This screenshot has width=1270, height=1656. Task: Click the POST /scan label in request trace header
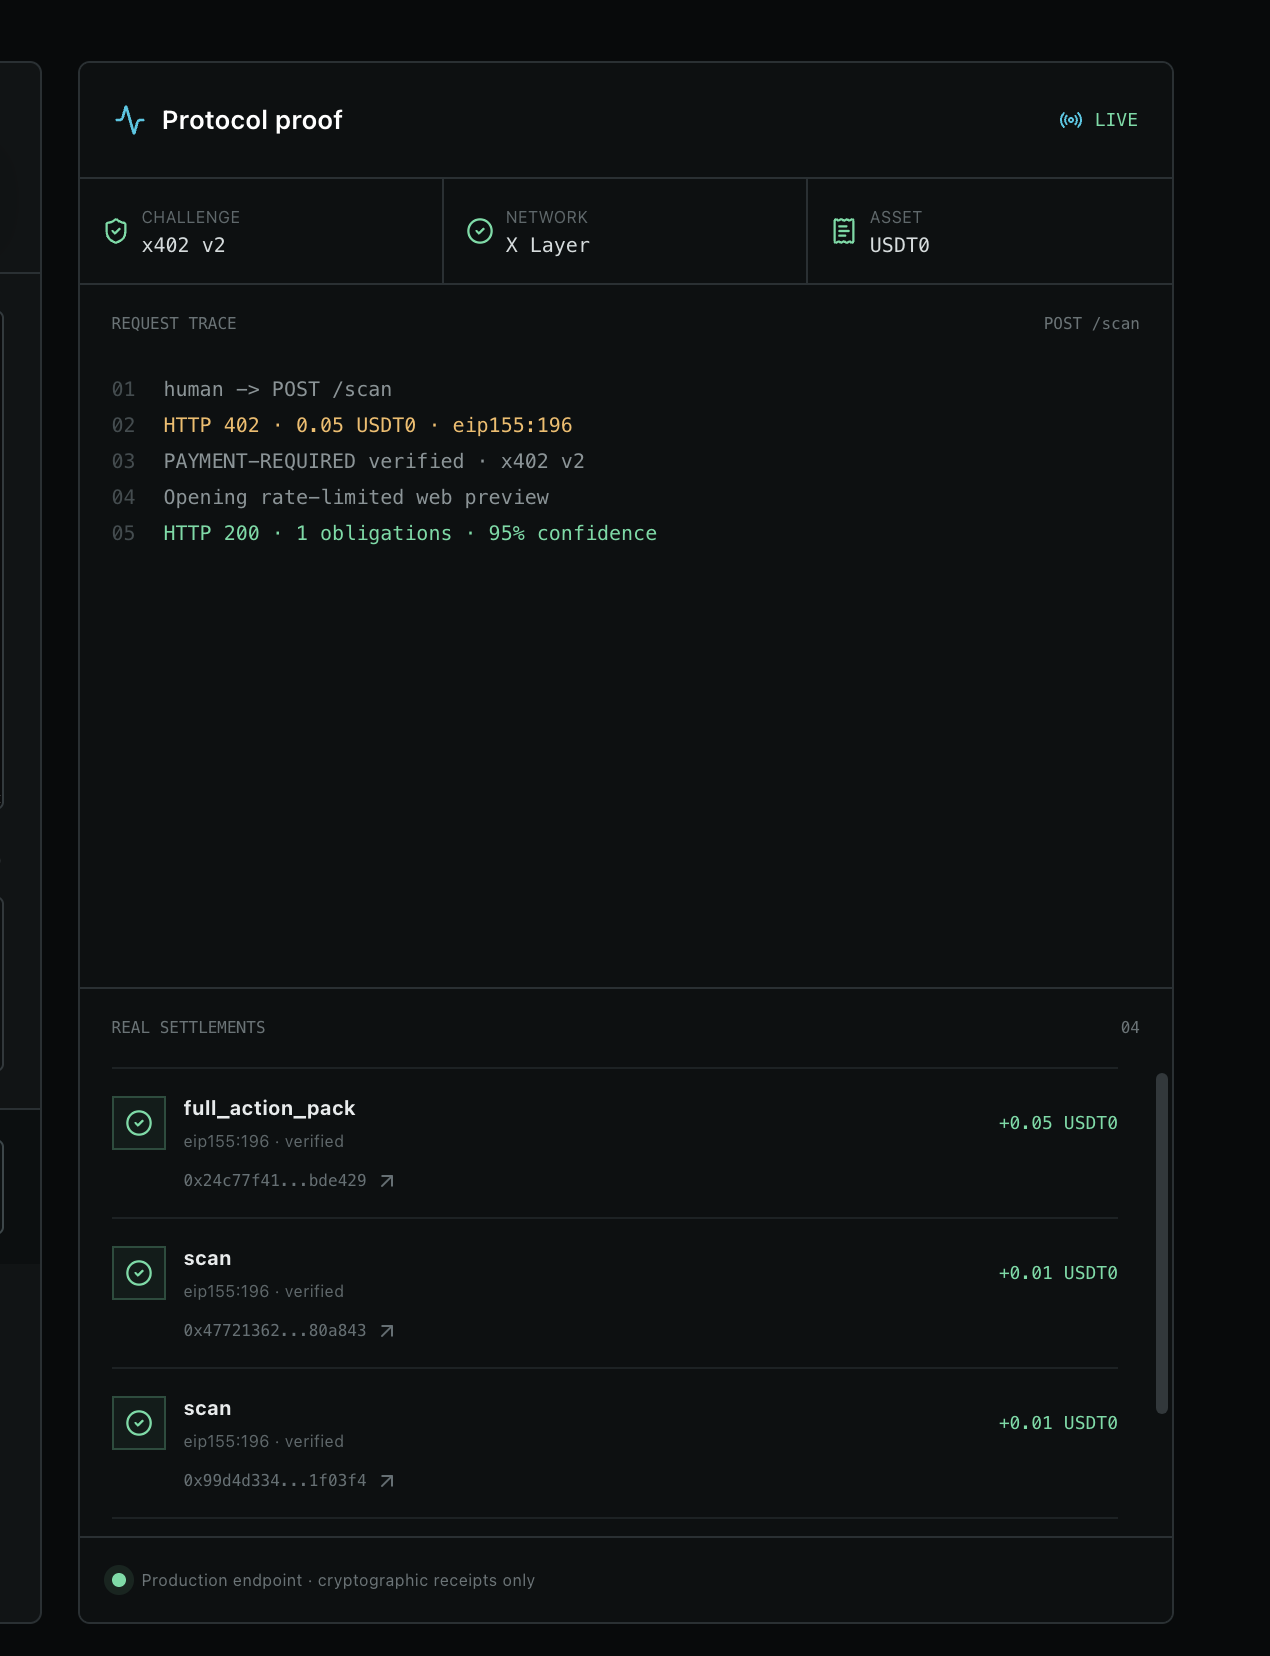[1091, 324]
